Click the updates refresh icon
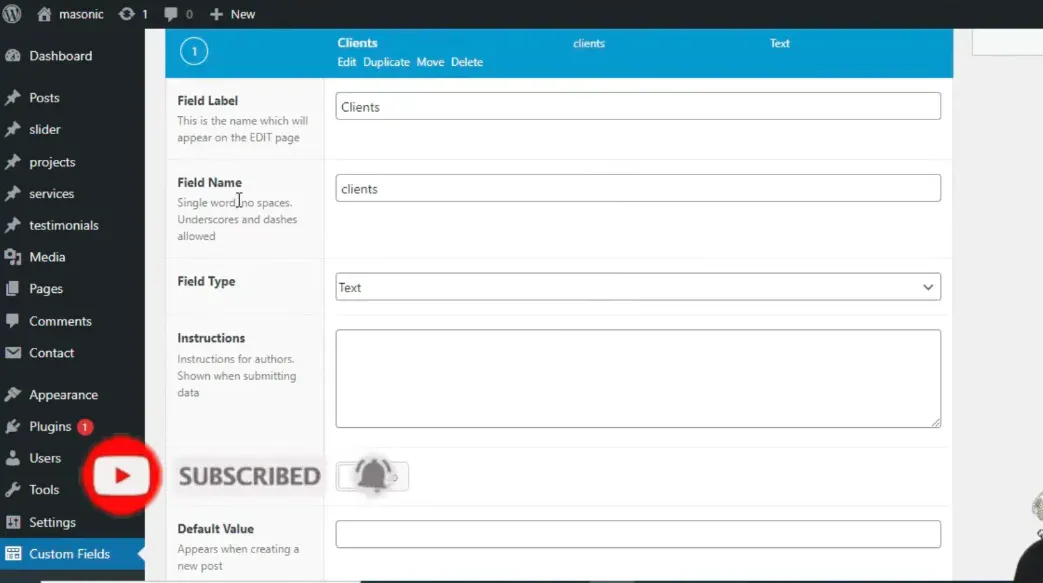Viewport: 1043px width, 583px height. 127,14
